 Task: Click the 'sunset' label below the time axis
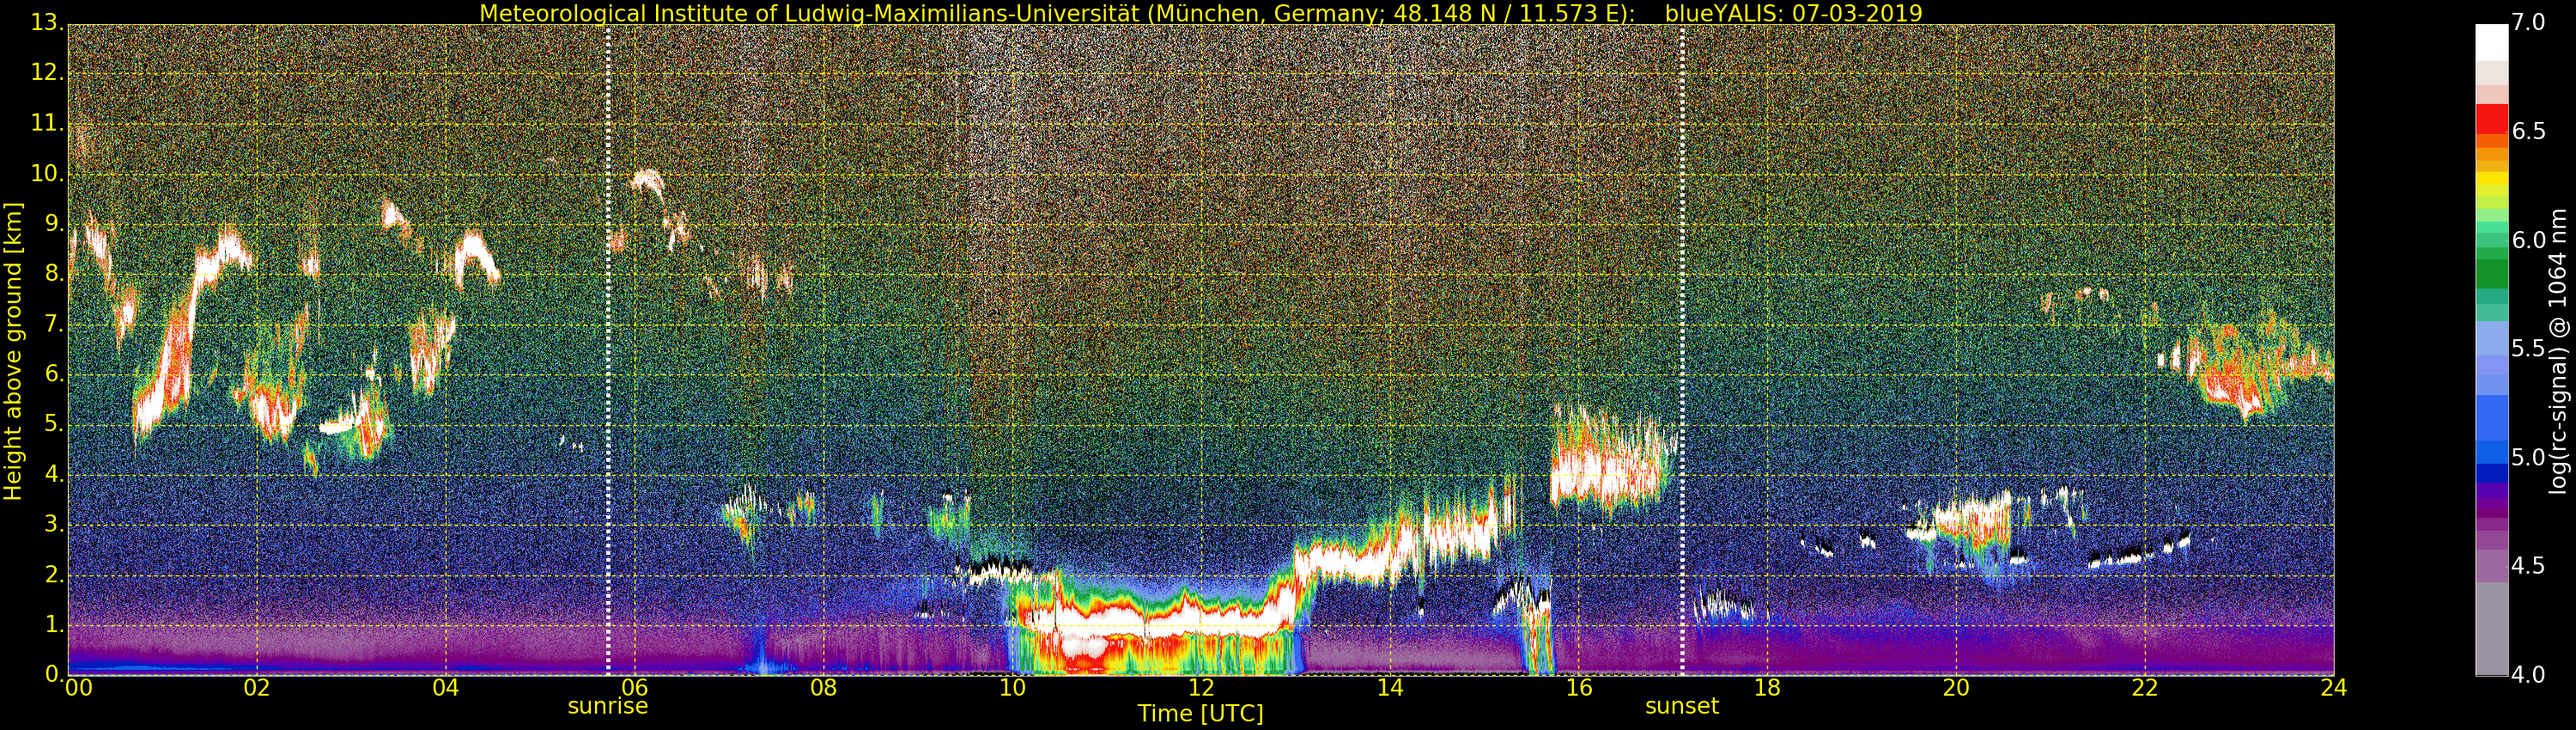click(1682, 706)
